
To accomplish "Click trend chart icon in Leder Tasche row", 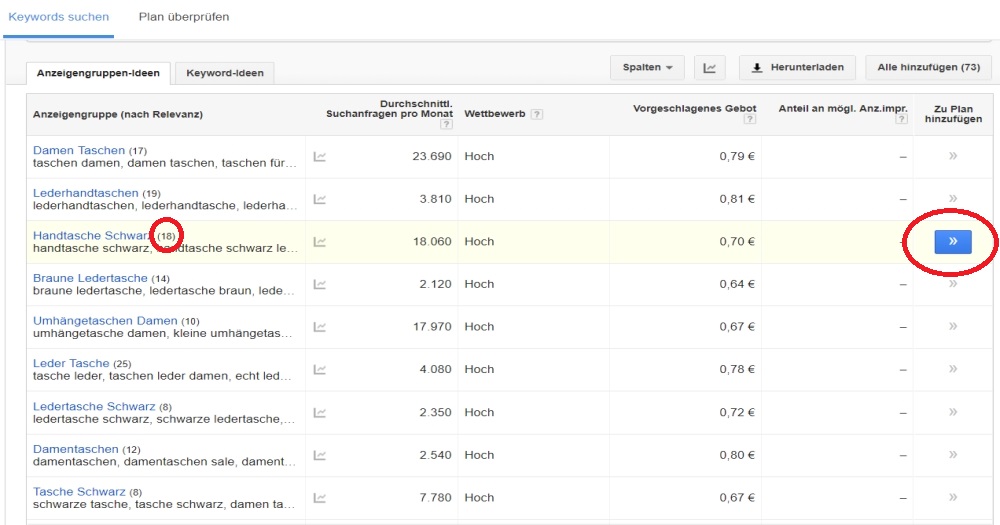I will click(320, 369).
